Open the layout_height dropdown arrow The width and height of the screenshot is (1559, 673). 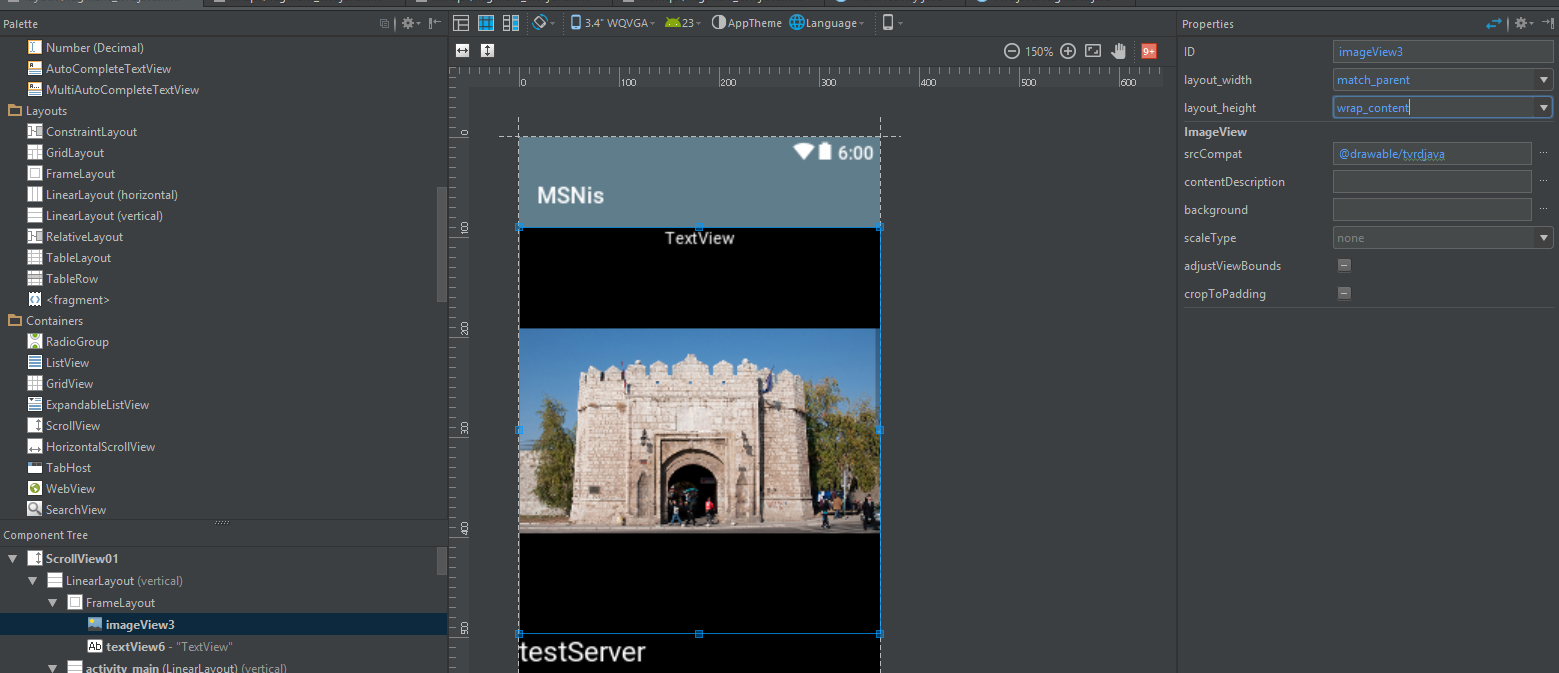coord(1544,108)
